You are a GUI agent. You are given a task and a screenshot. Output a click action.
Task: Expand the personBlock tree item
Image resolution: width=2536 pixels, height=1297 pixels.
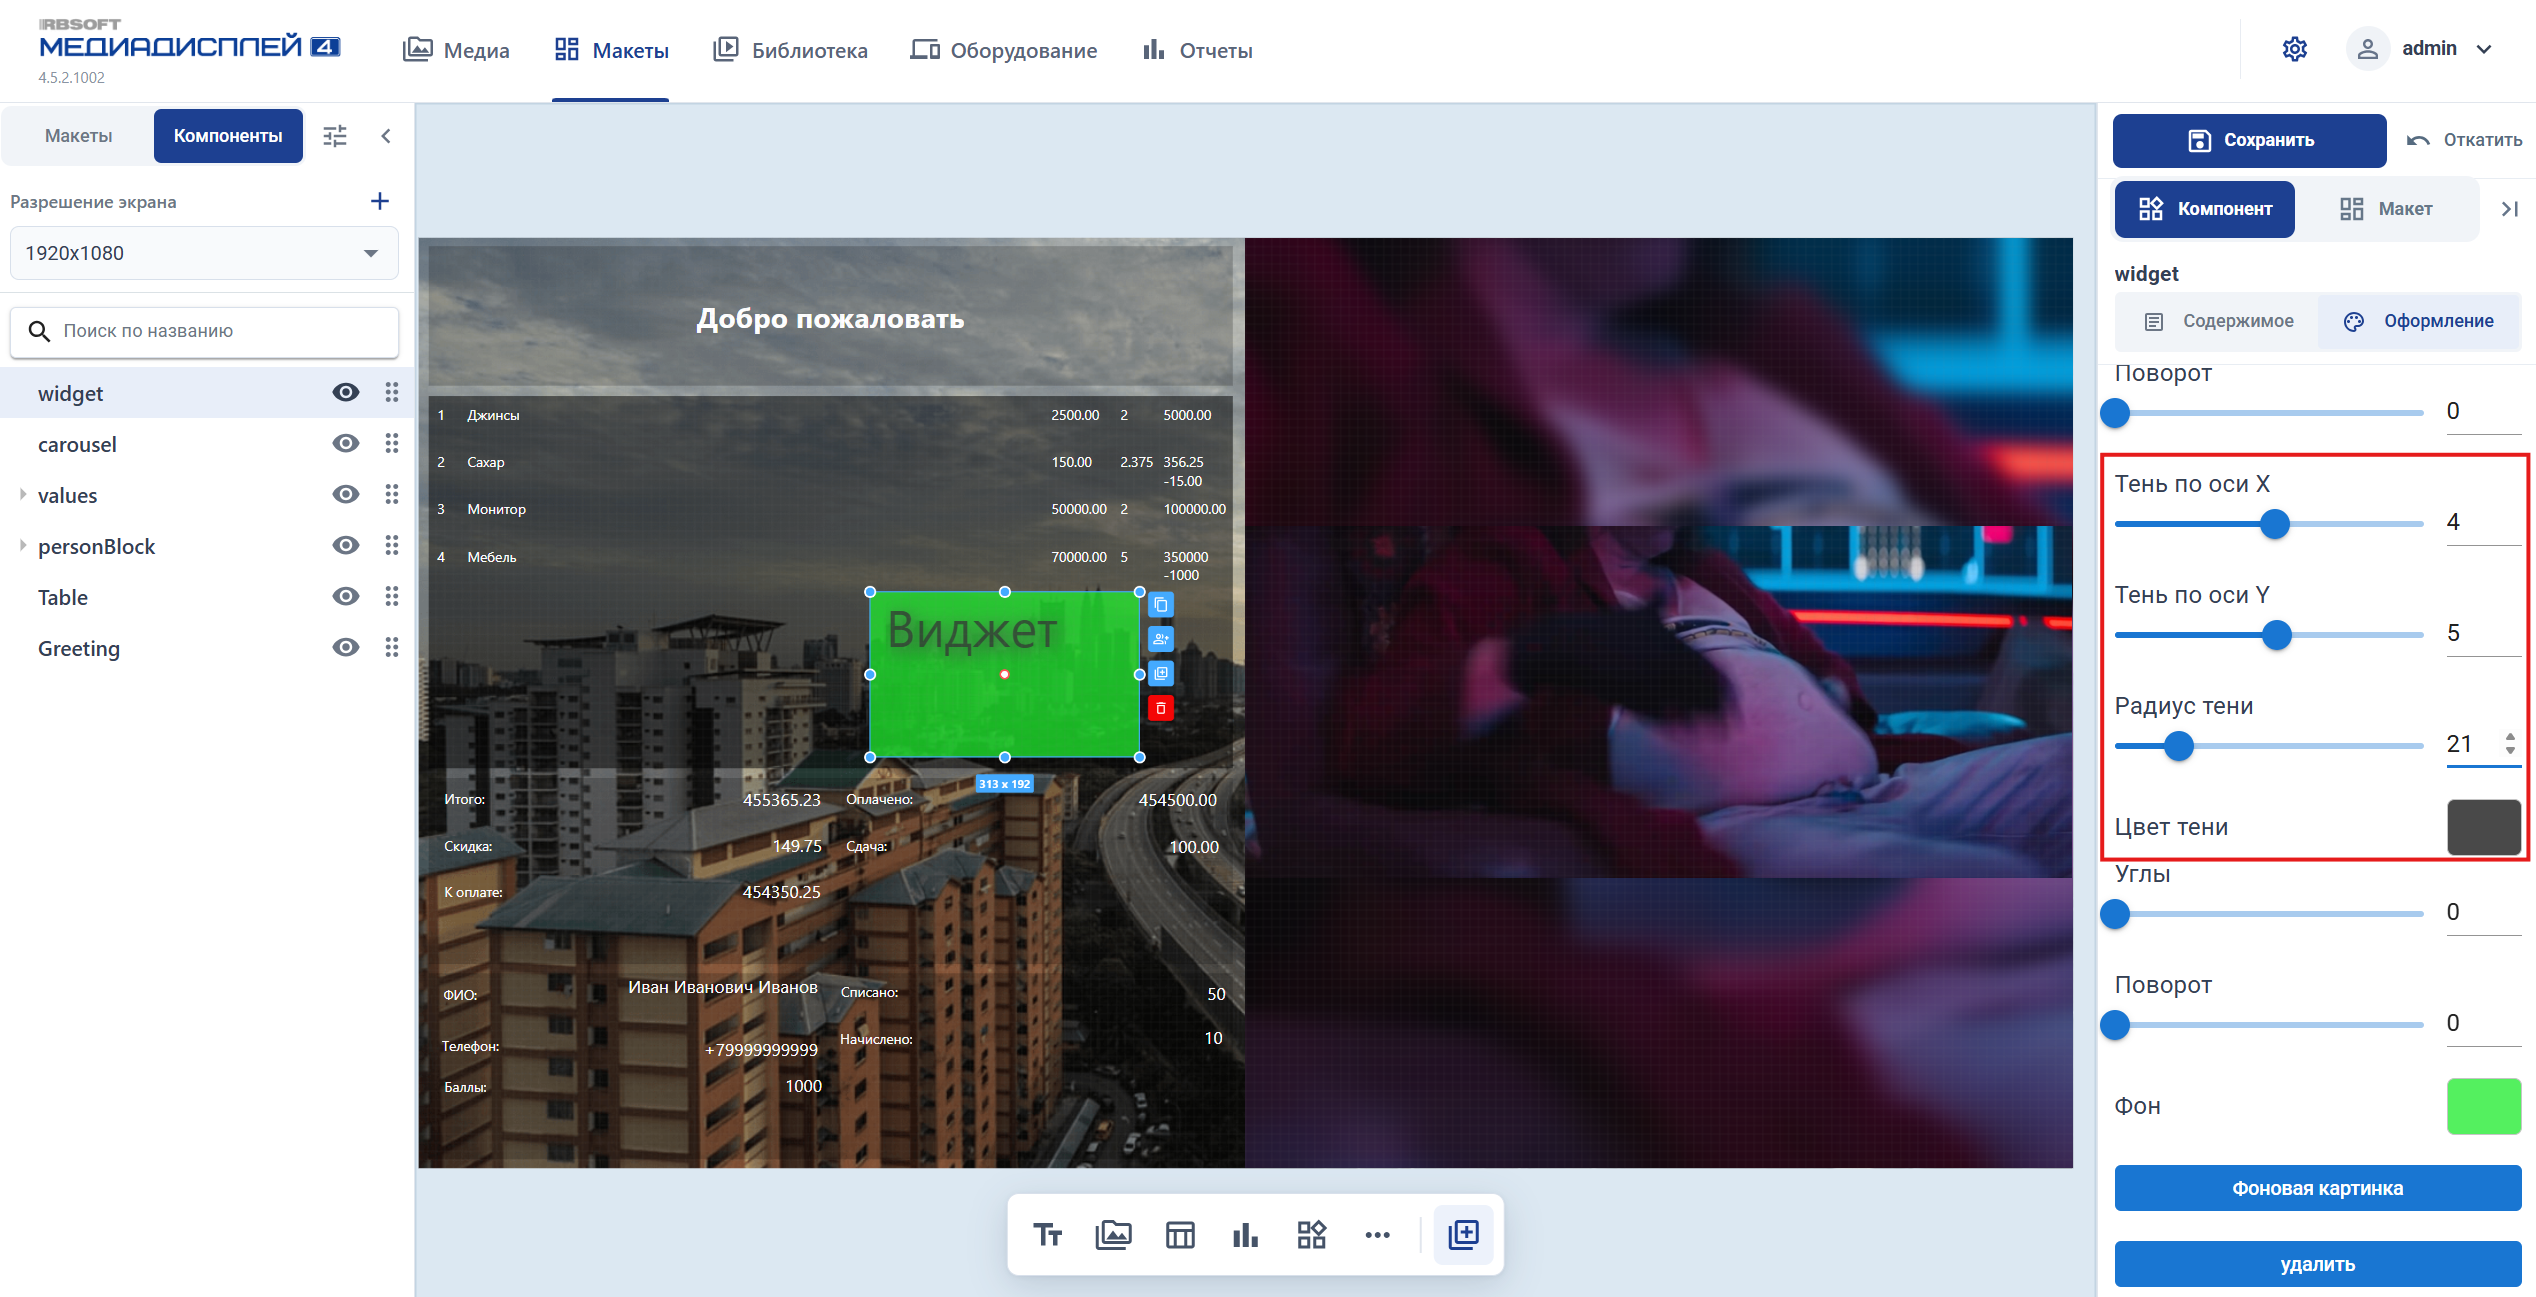tap(23, 545)
